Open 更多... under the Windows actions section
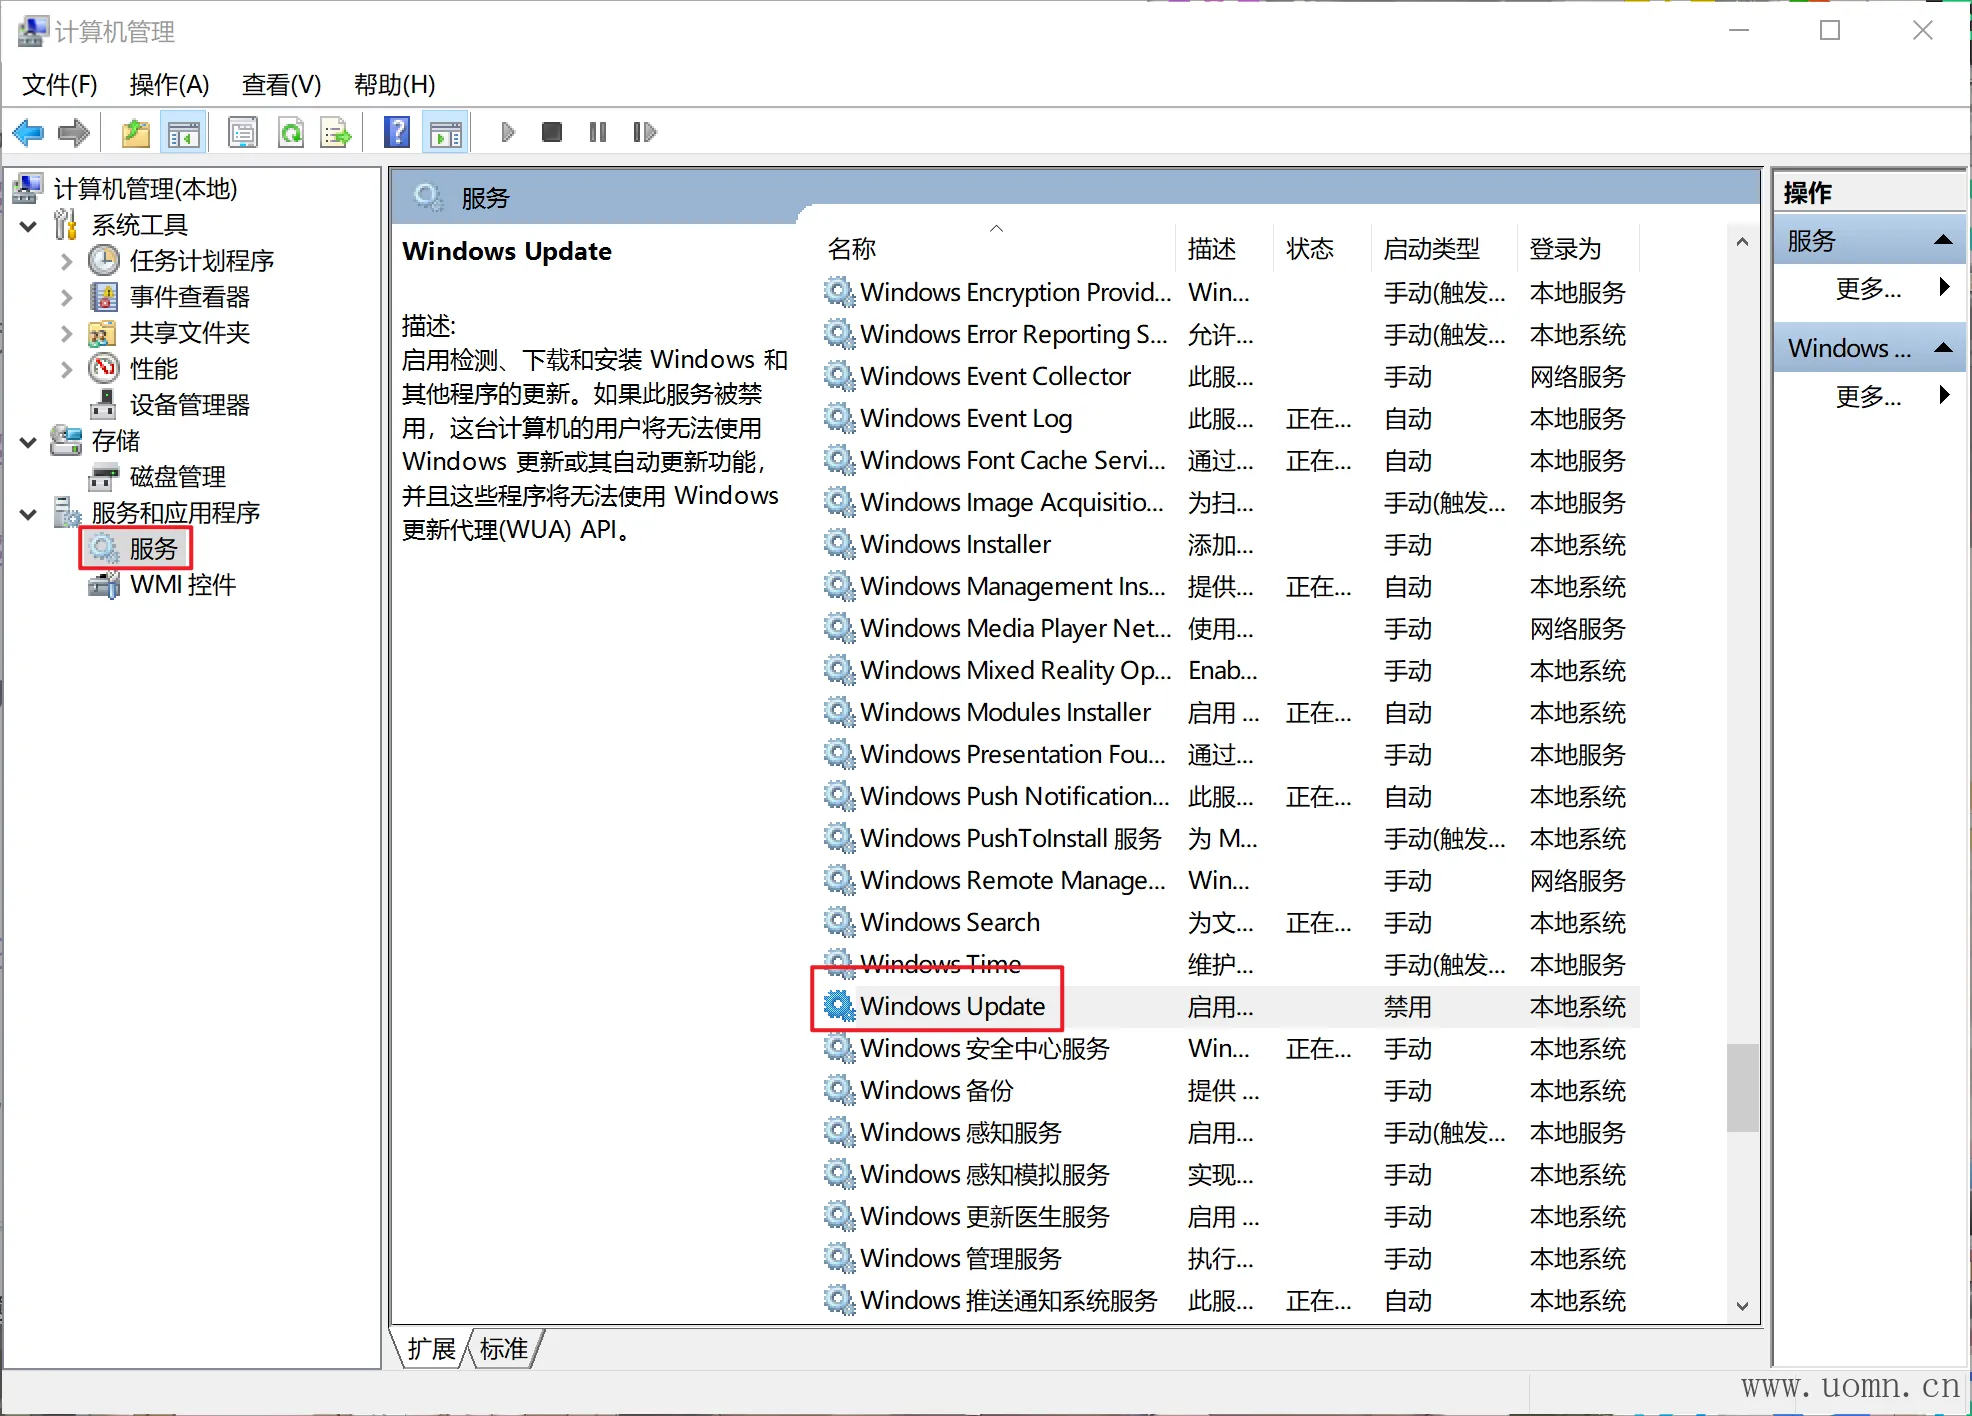The image size is (1972, 1416). [1868, 396]
